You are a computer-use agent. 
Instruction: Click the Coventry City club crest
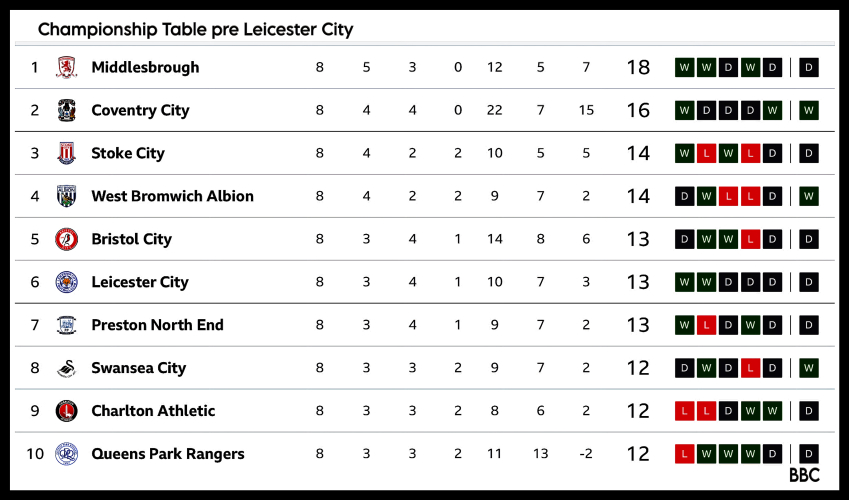pyautogui.click(x=67, y=110)
